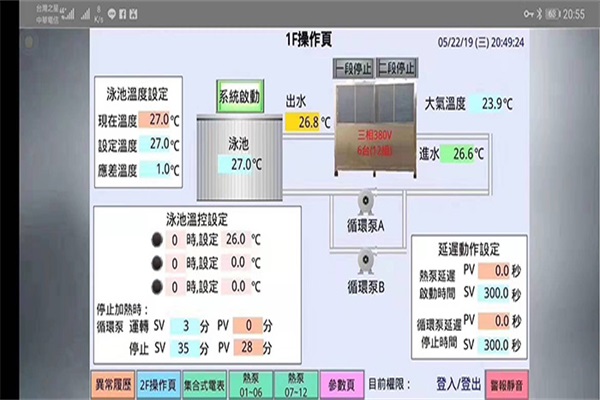This screenshot has height=400, width=600.
Task: Toggle the second pool schedule indicator
Action: (157, 263)
